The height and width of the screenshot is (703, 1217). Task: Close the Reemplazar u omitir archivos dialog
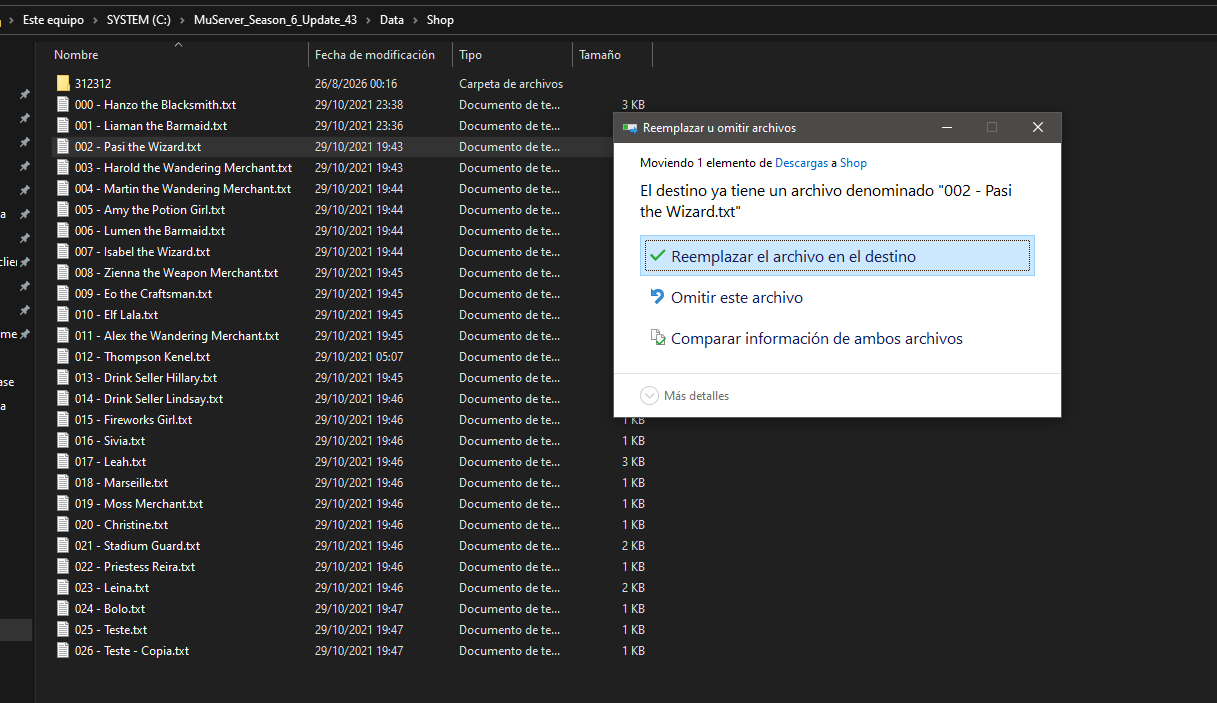tap(1038, 127)
